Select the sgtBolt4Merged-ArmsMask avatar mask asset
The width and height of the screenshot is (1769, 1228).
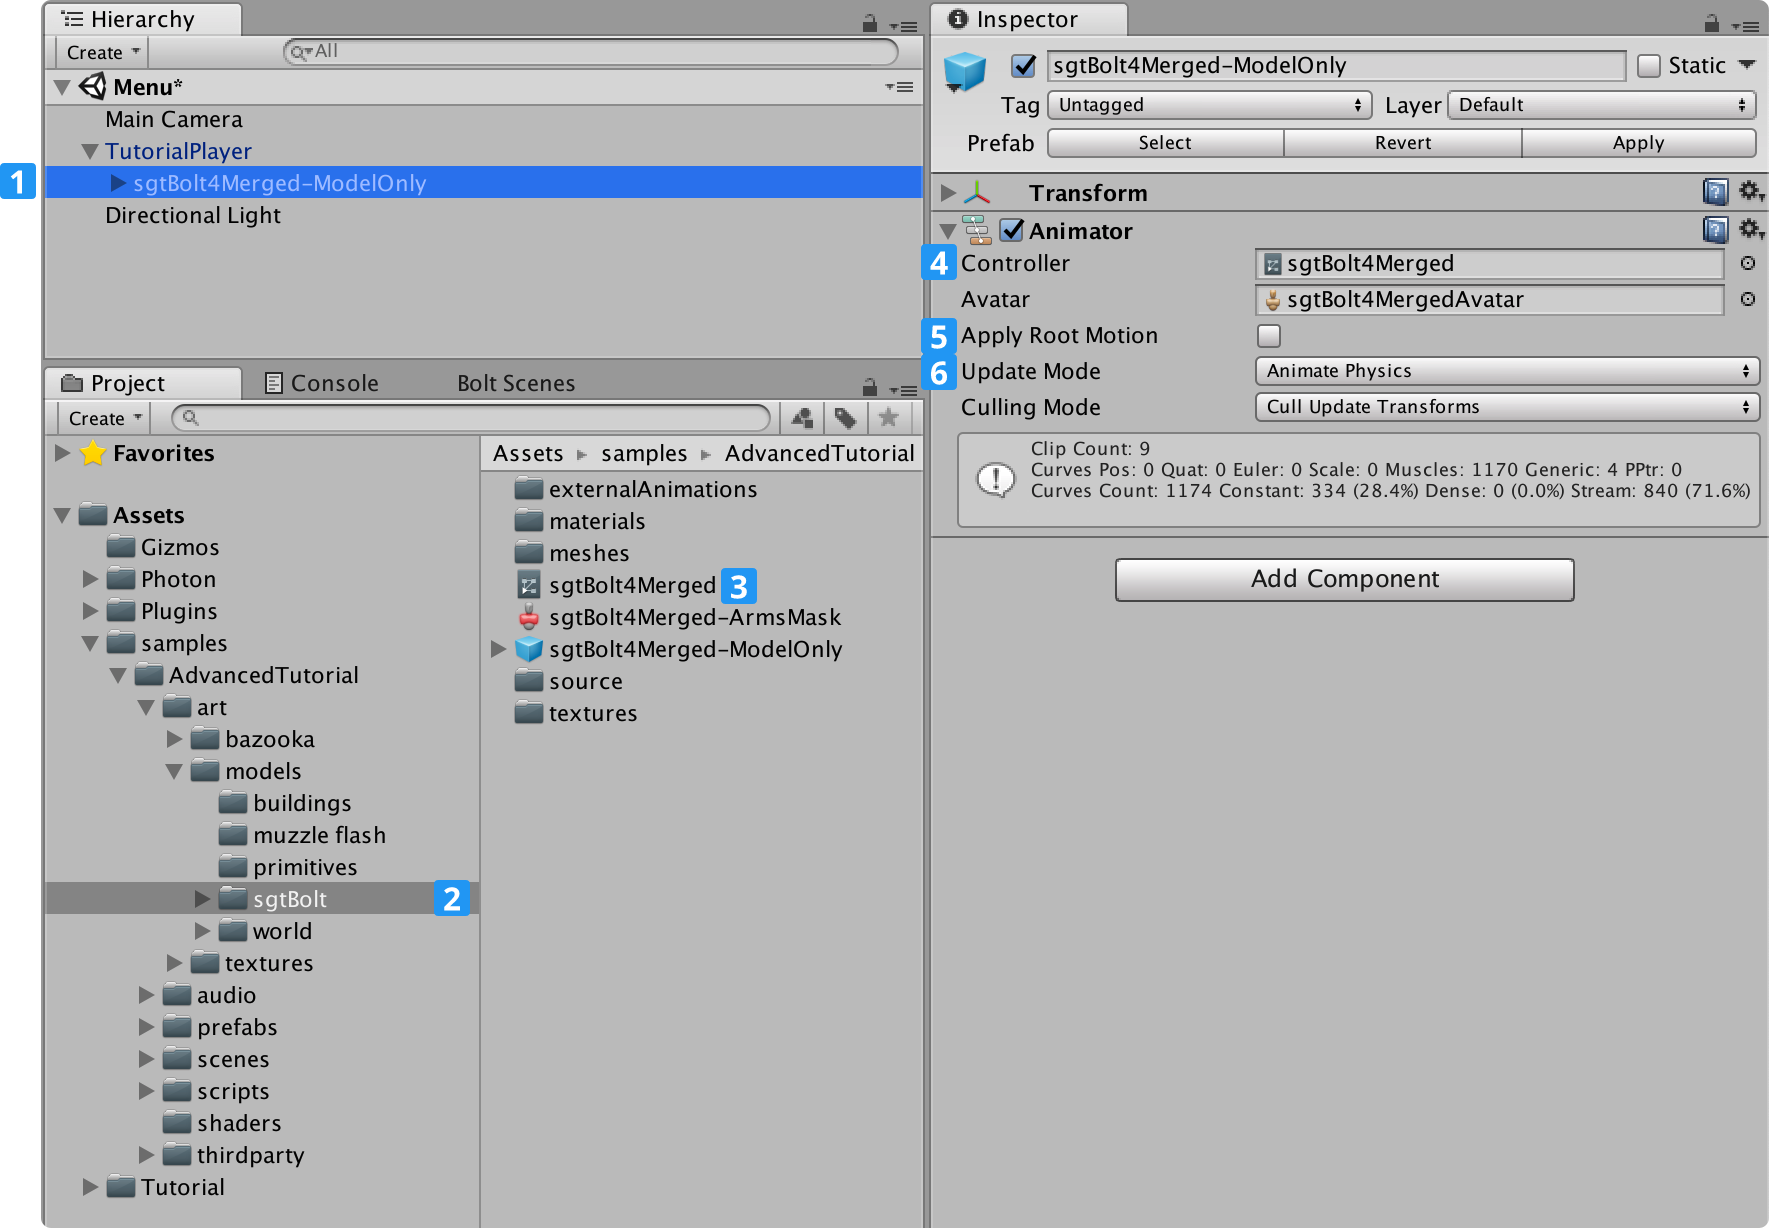678,617
